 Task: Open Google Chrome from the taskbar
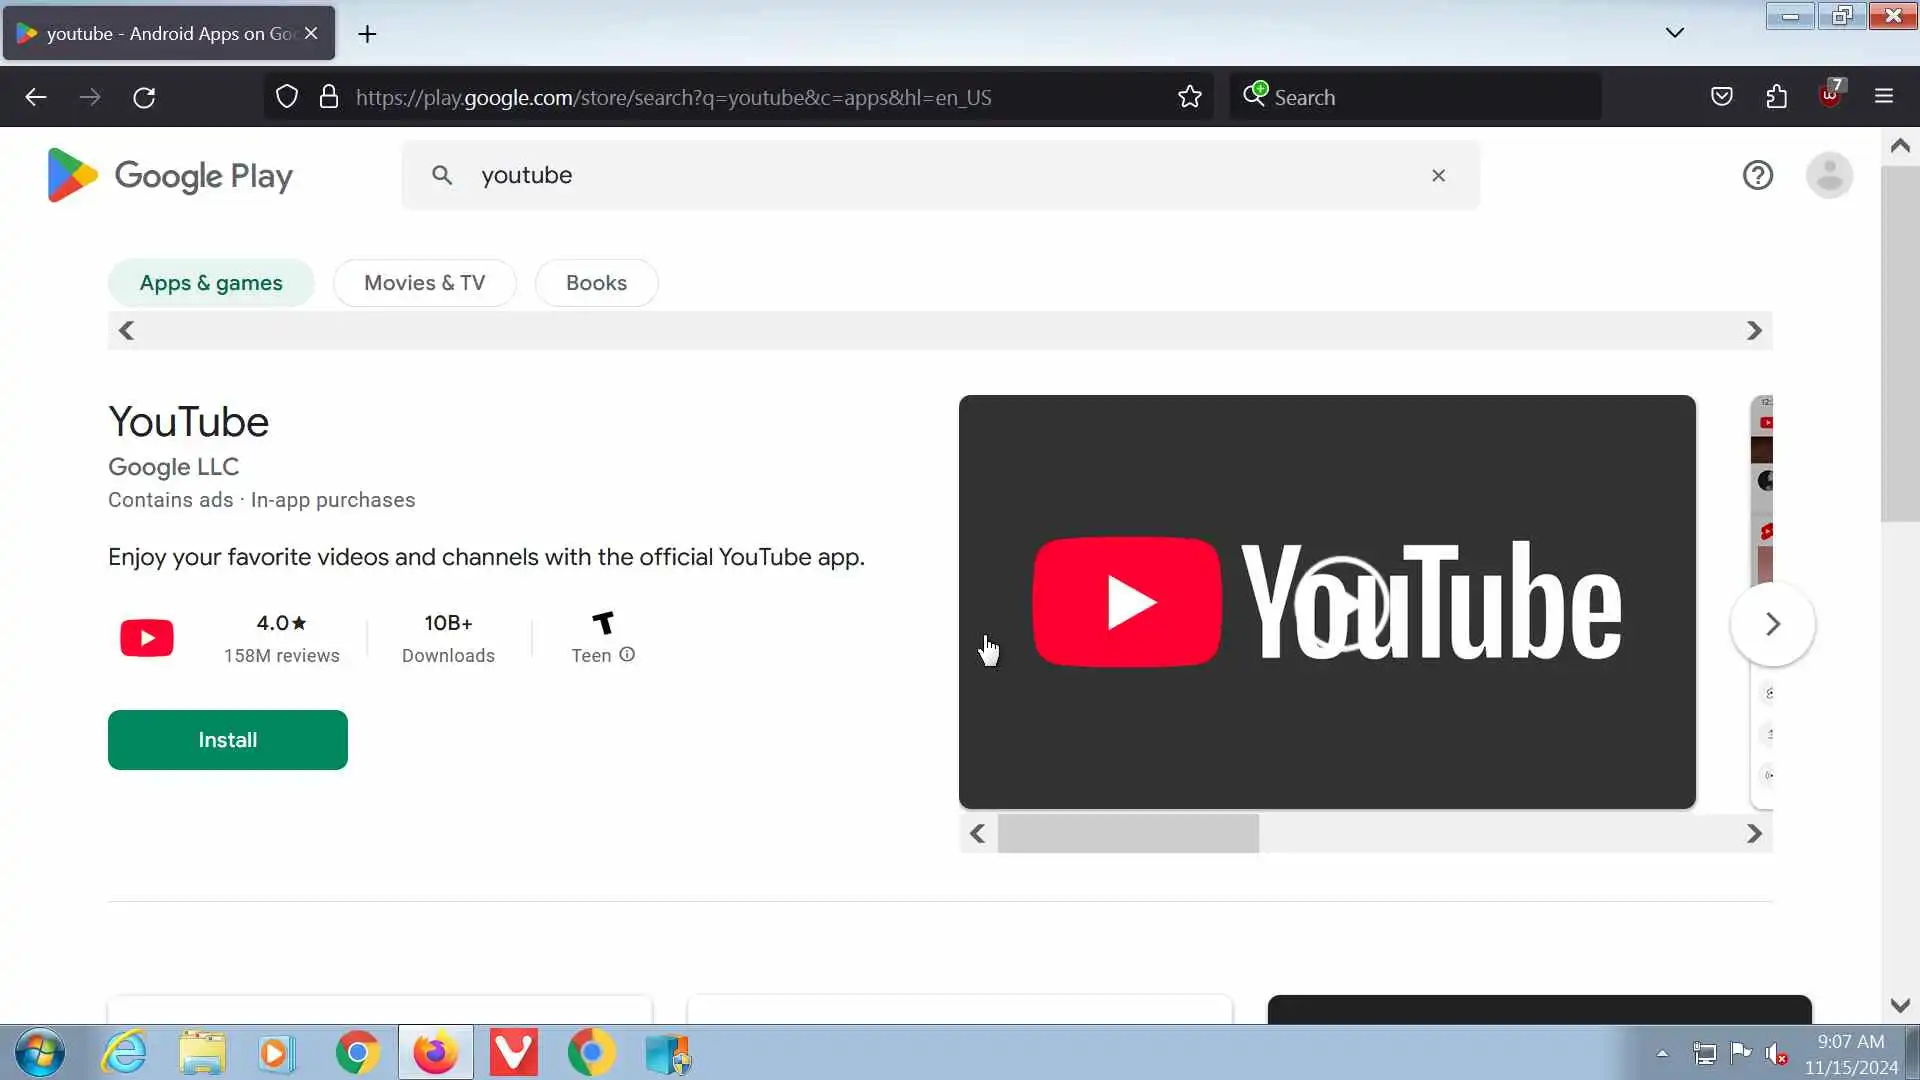357,1053
